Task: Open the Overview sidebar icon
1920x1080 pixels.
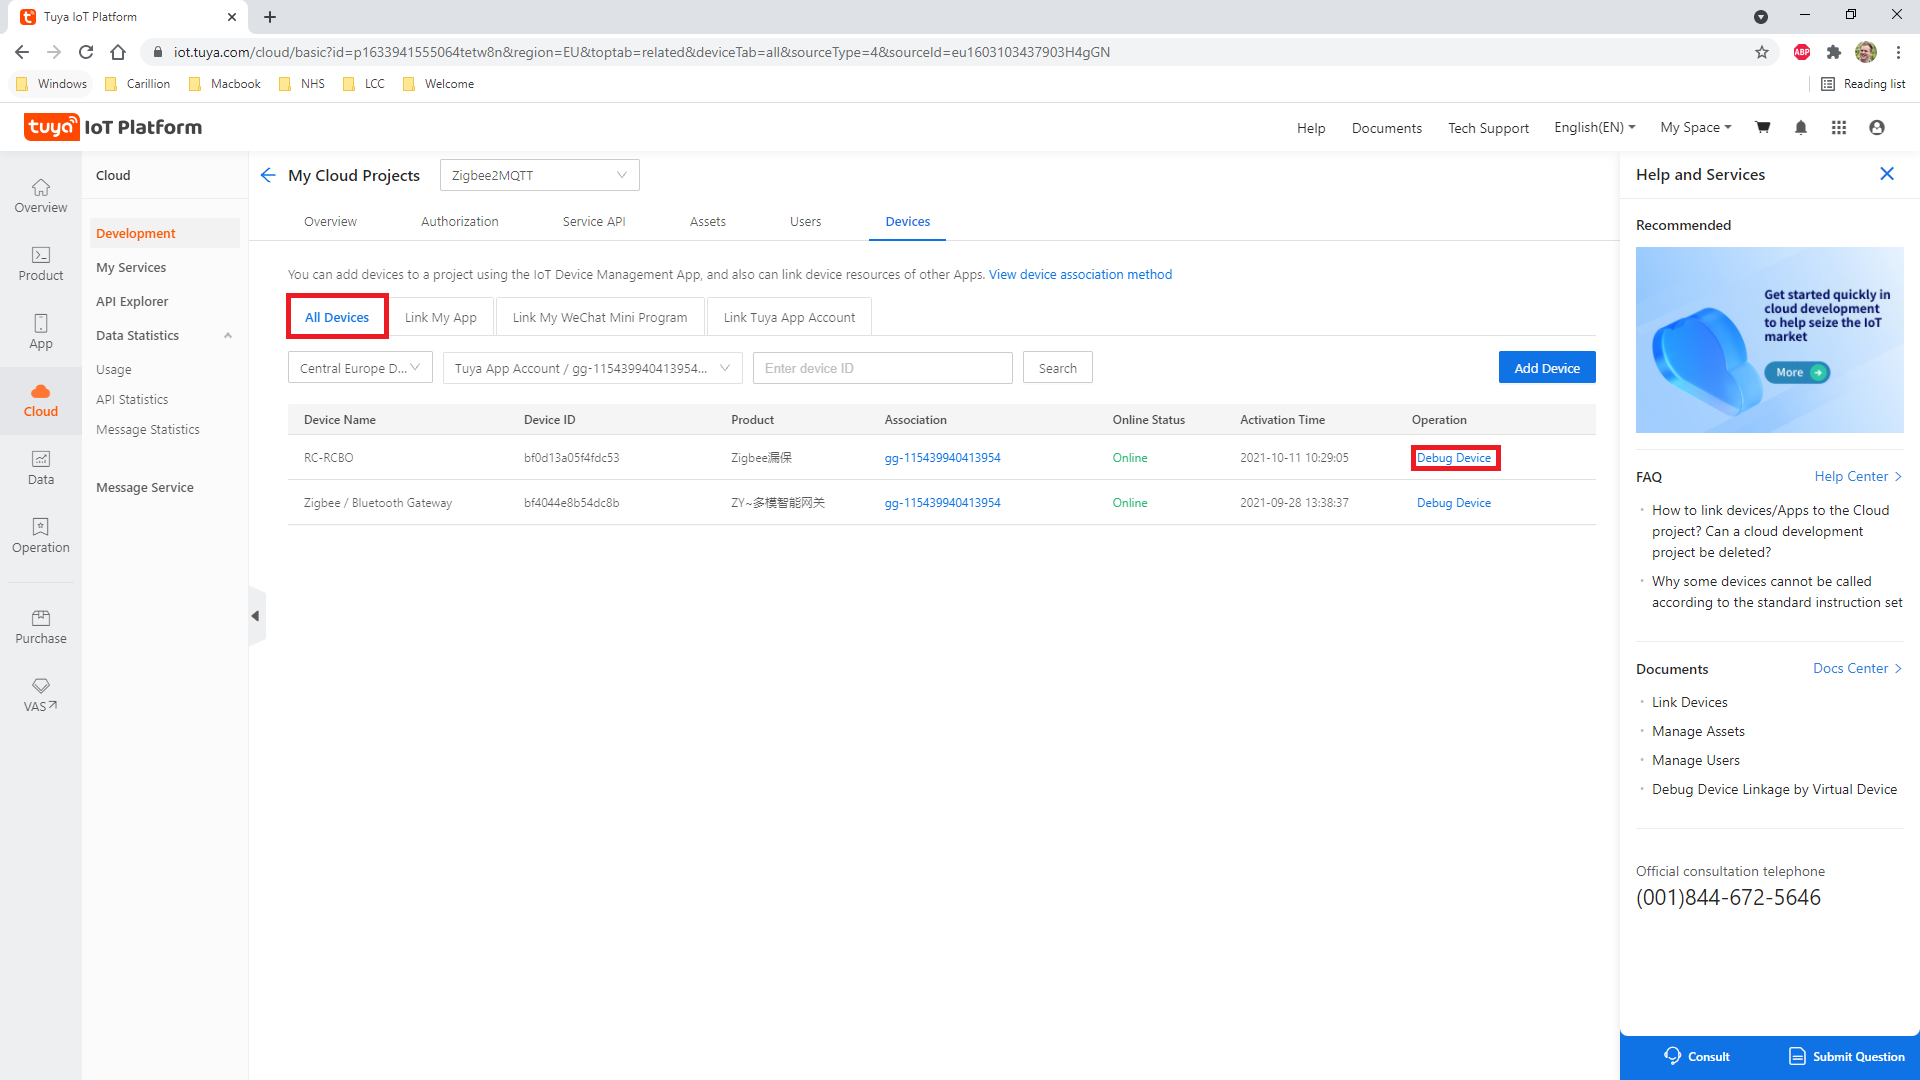Action: click(41, 196)
